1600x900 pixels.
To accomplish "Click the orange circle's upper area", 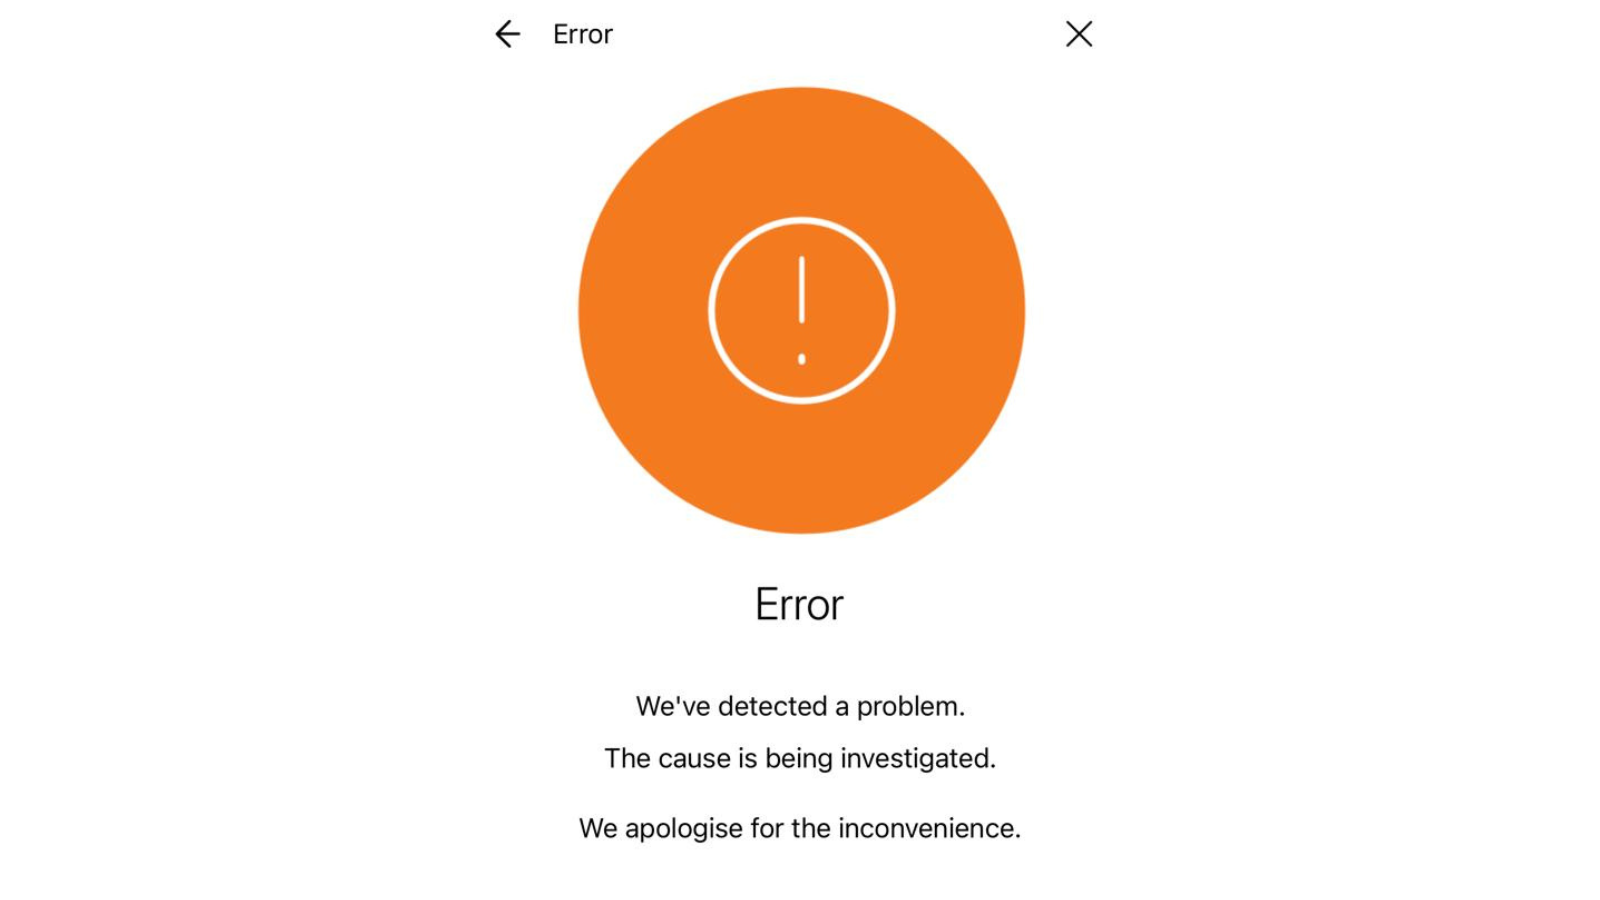I will pos(801,150).
